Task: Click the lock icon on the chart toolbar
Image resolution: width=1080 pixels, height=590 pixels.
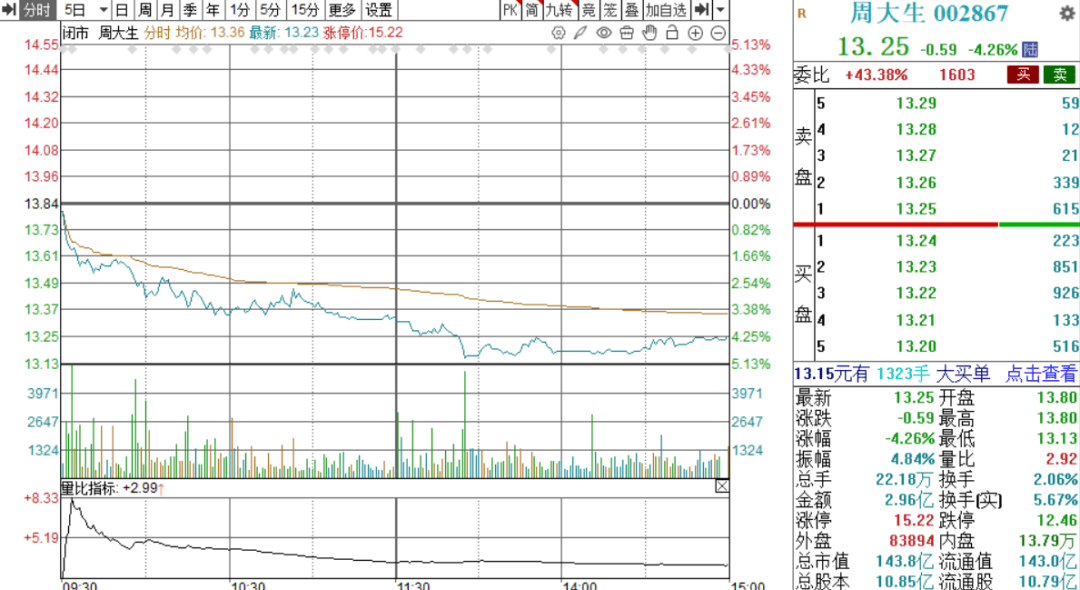Action: (669, 33)
